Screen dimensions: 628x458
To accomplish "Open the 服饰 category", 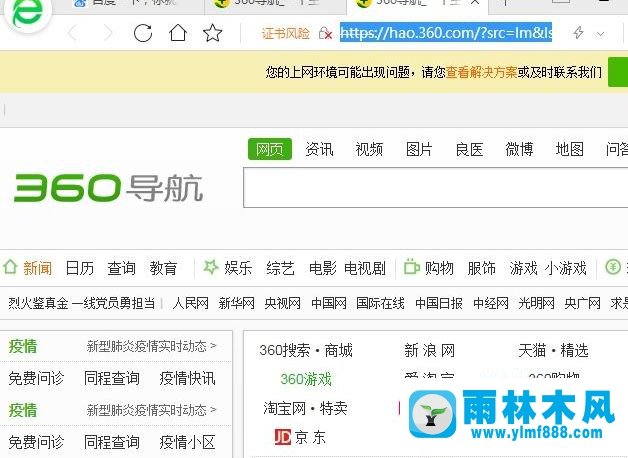I will tap(481, 268).
